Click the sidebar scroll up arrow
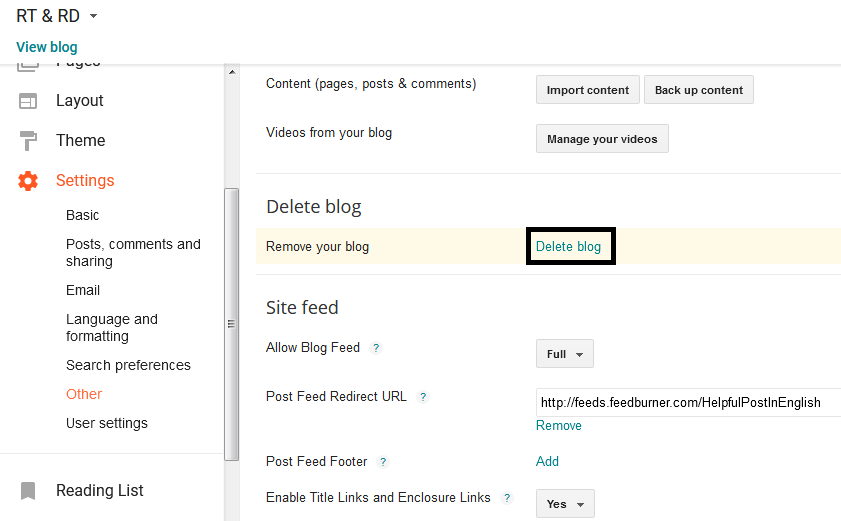Viewport: 841px width, 521px height. click(x=232, y=72)
